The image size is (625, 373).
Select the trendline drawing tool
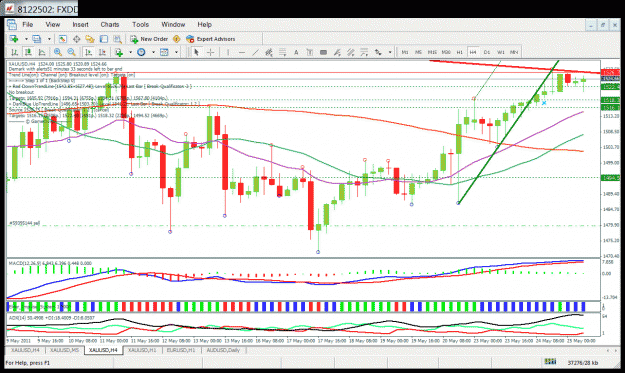pyautogui.click(x=255, y=52)
